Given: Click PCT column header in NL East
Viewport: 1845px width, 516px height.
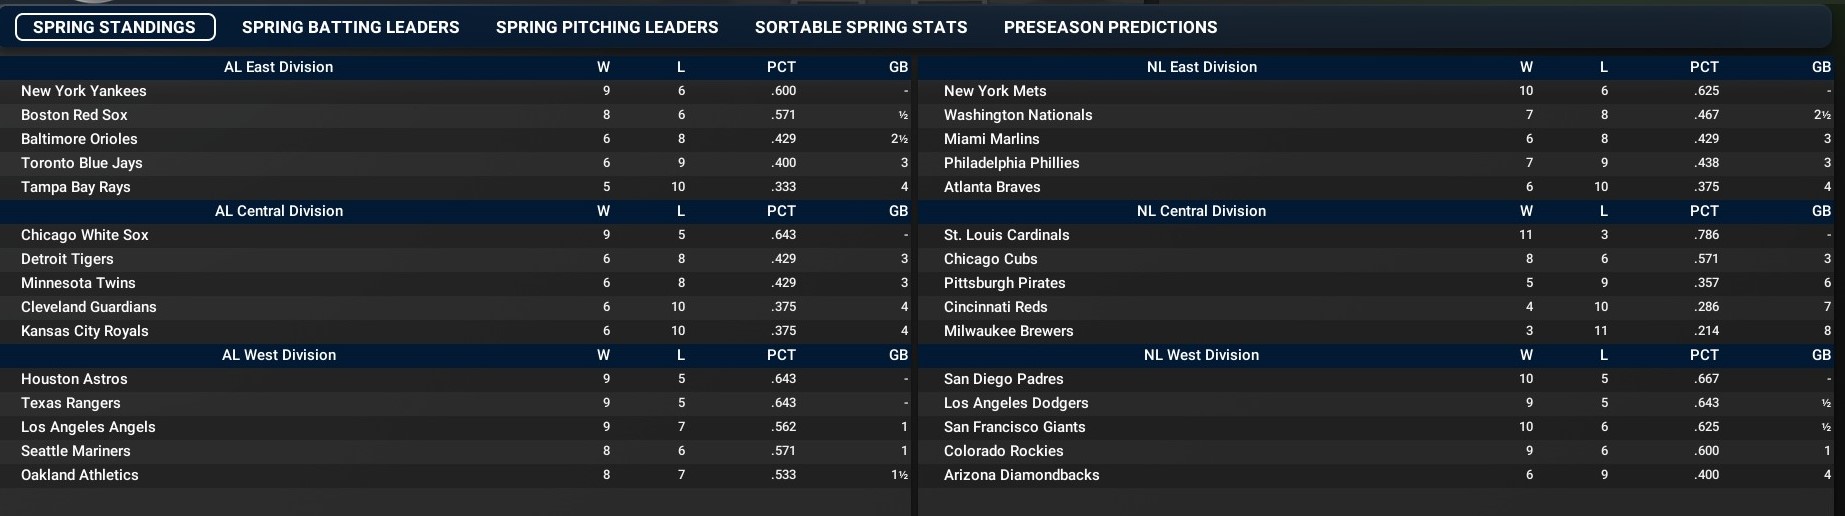Looking at the screenshot, I should pos(1704,67).
